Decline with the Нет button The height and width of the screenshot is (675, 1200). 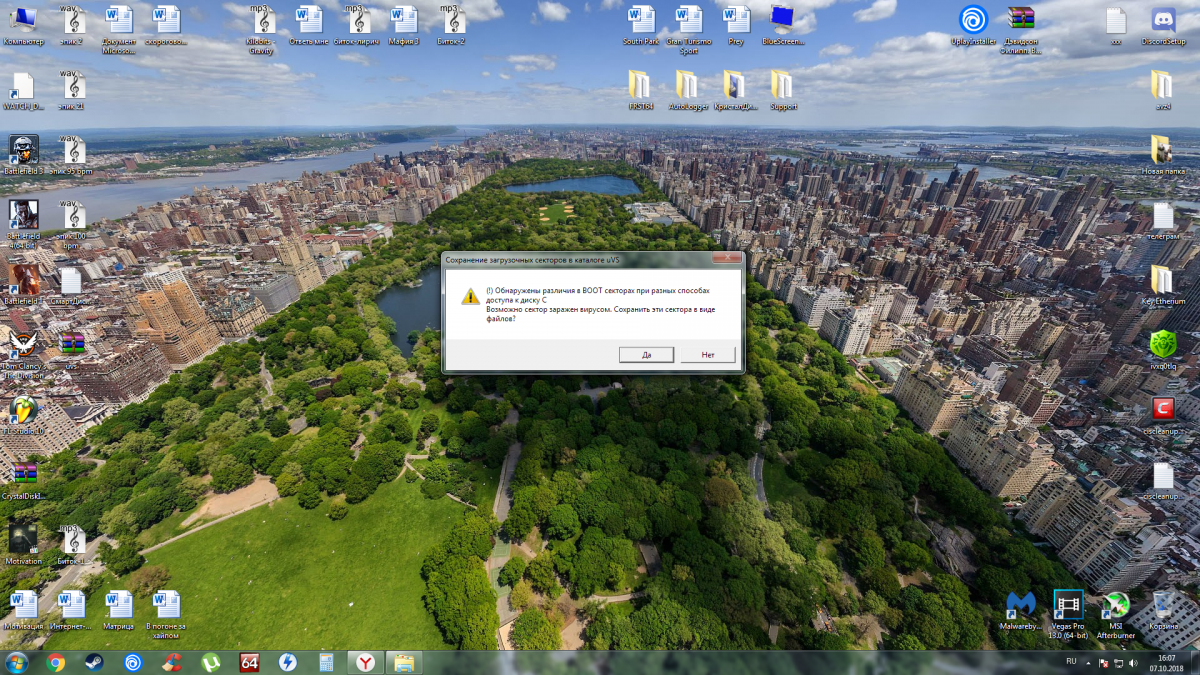coord(708,354)
